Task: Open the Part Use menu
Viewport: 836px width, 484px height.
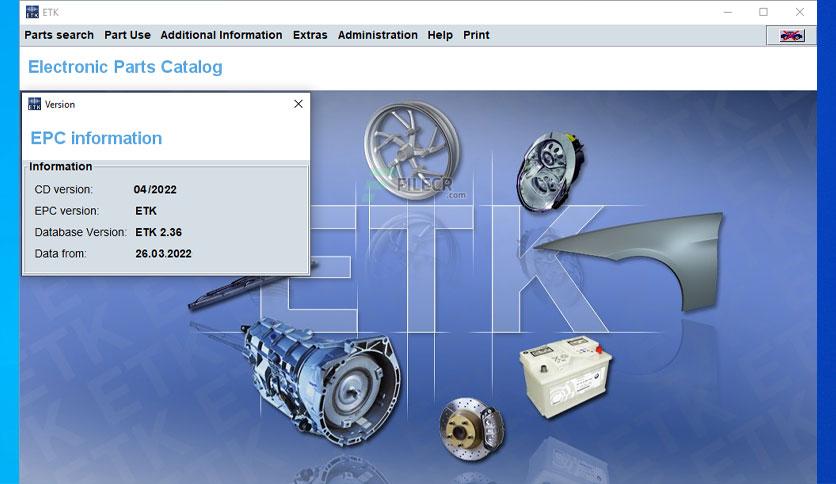Action: coord(127,35)
